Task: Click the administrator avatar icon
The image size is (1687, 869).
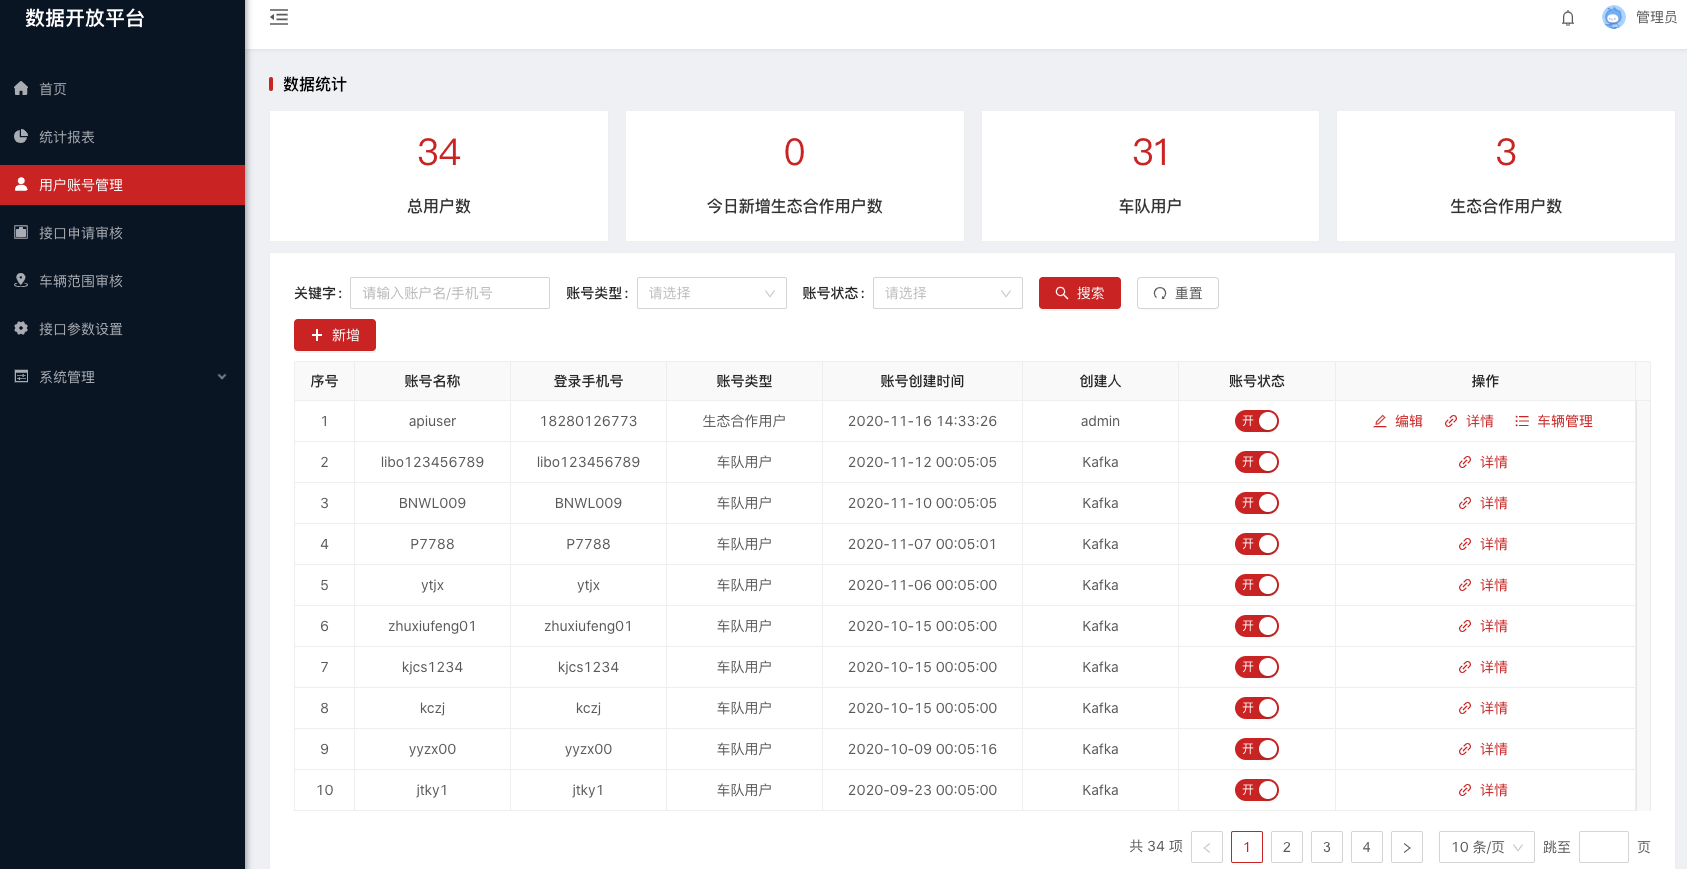Action: pos(1613,17)
